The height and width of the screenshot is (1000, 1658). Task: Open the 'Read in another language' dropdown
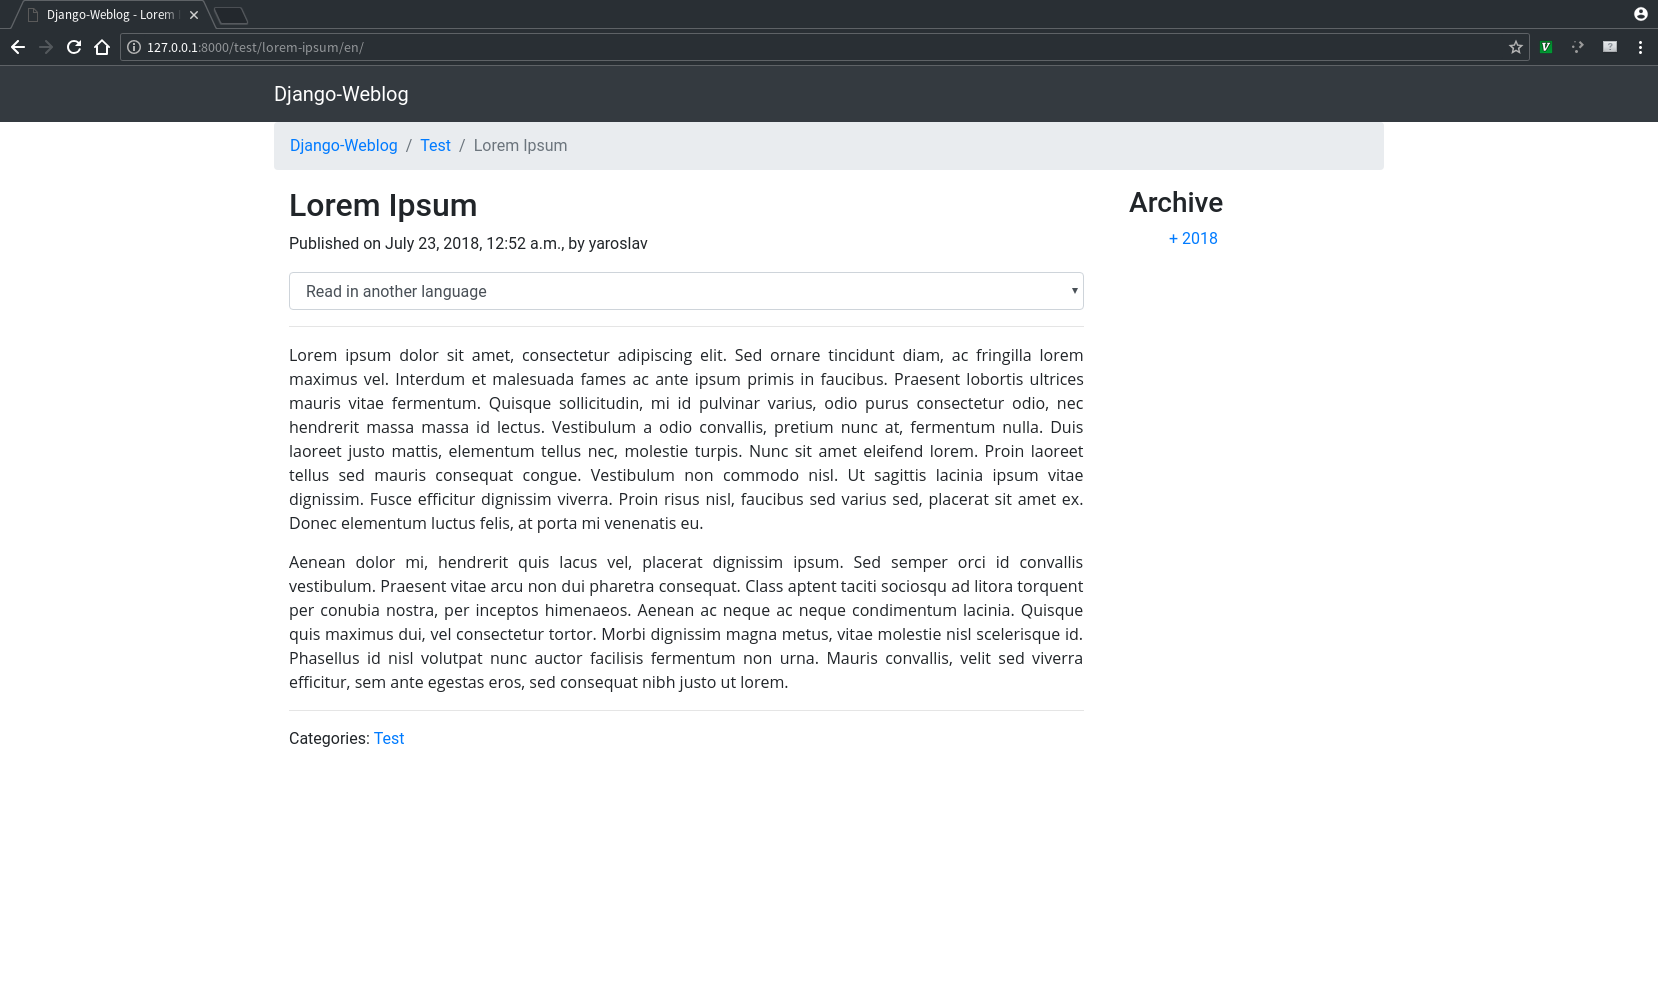tap(686, 291)
